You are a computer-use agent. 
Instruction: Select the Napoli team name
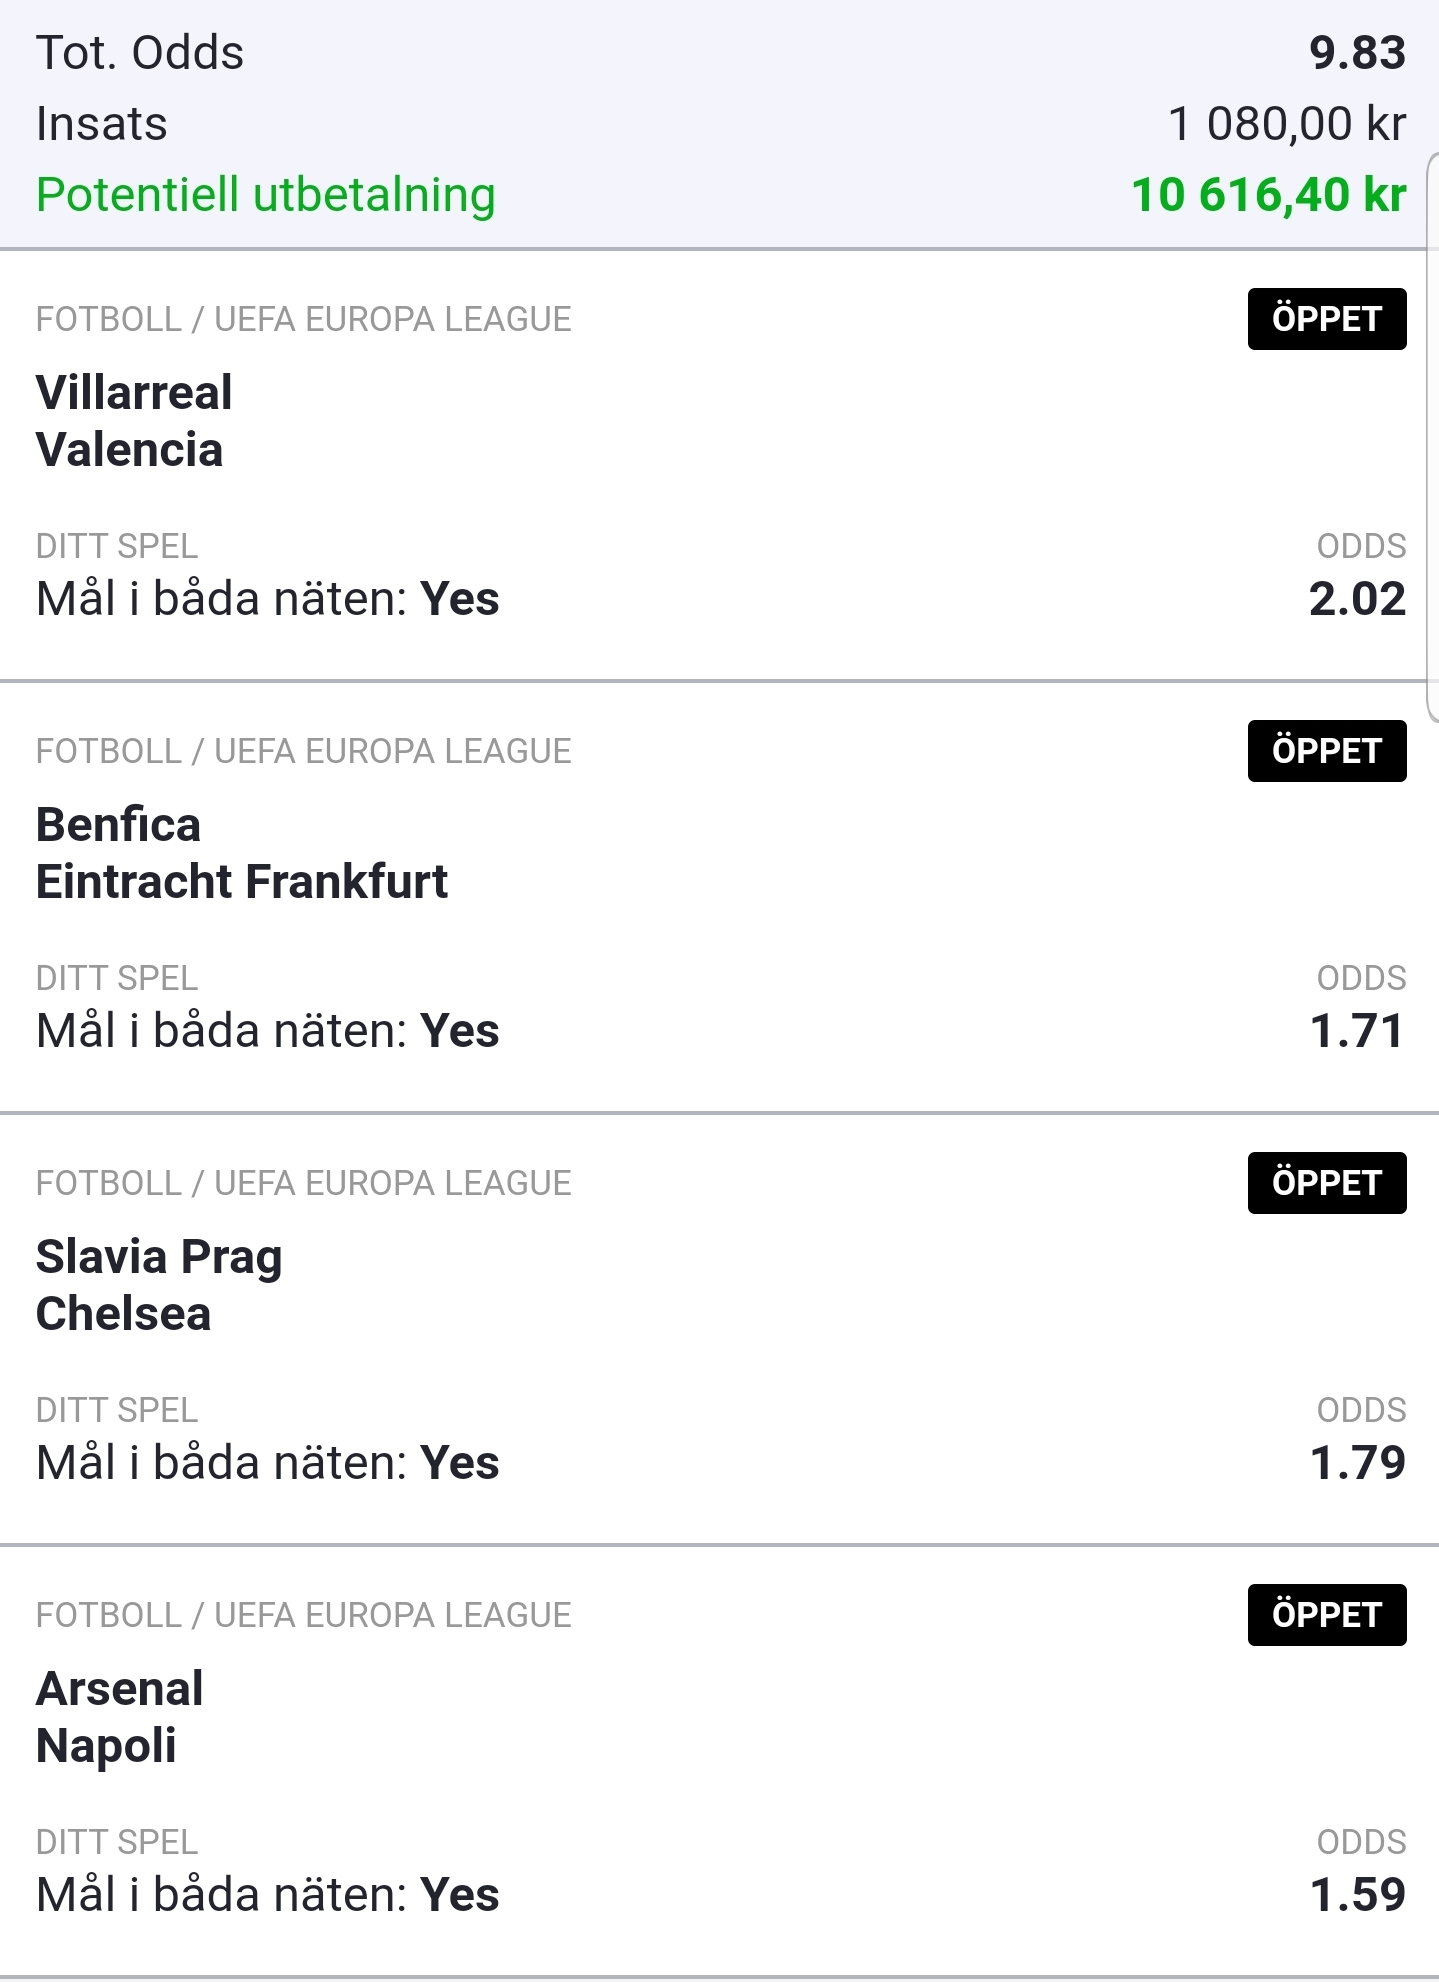[106, 1746]
